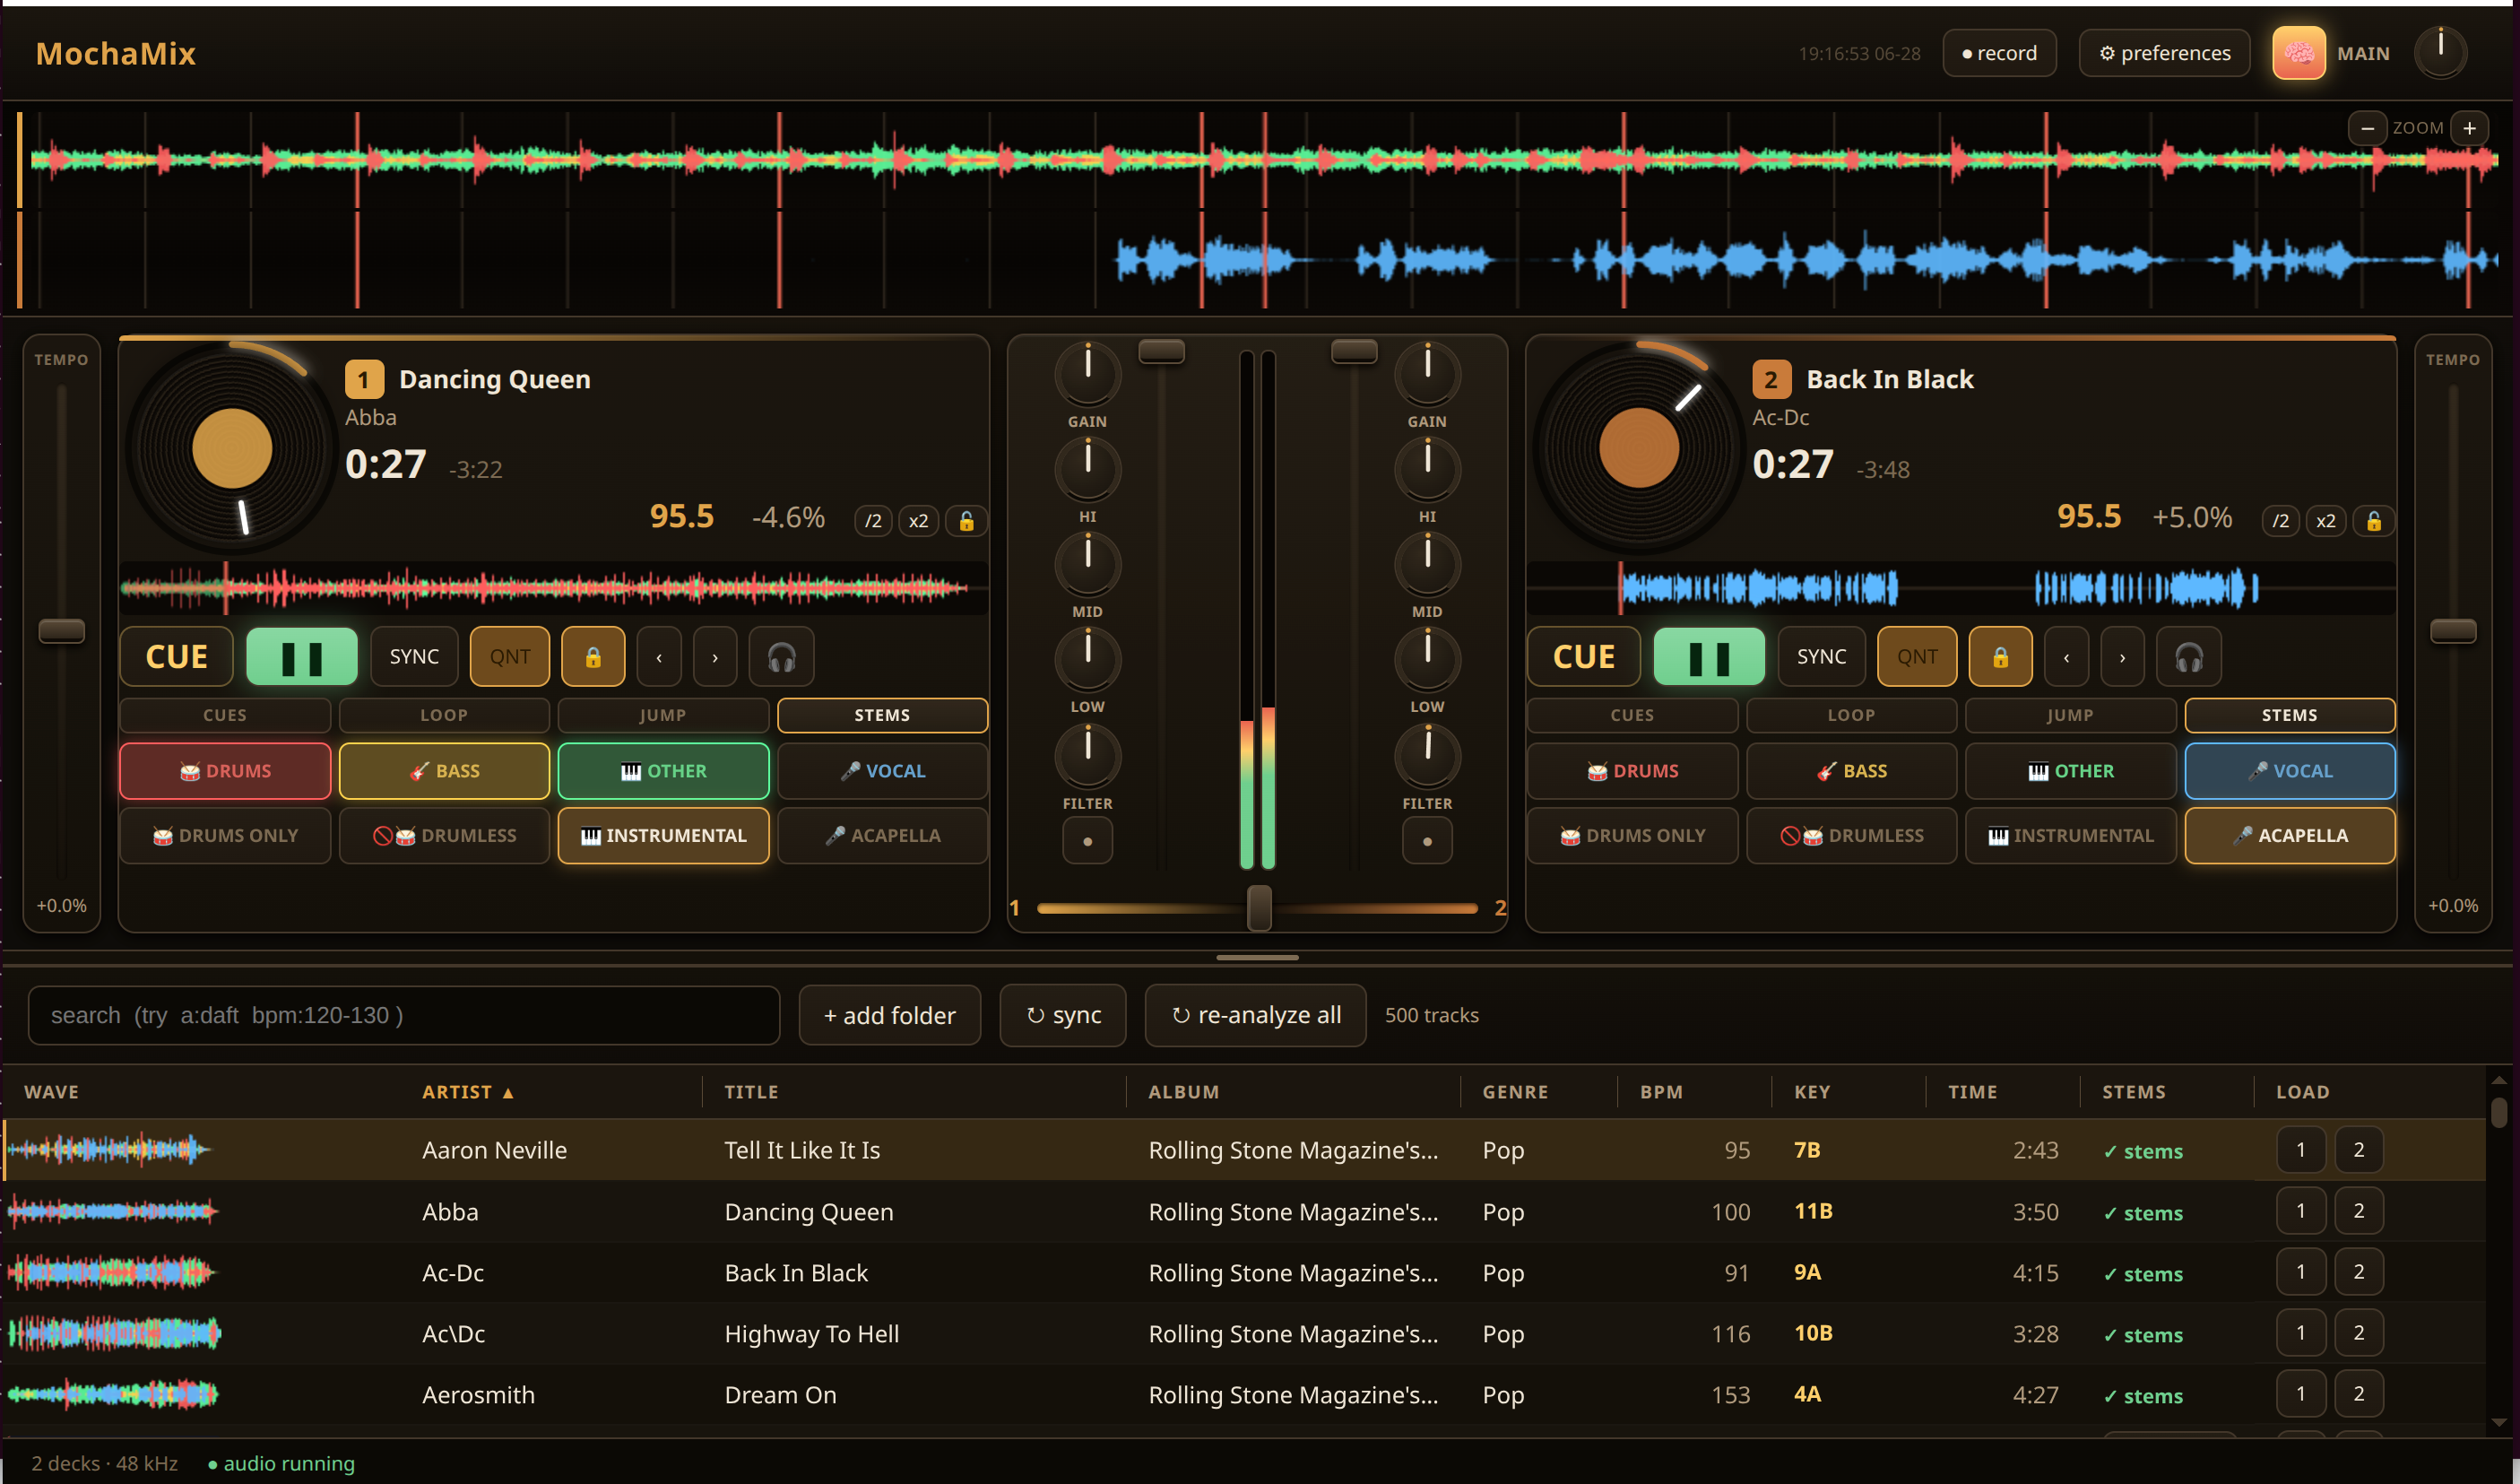Click deck 1 tempo slider handle
Viewport: 2520px width, 1484px height.
click(61, 631)
